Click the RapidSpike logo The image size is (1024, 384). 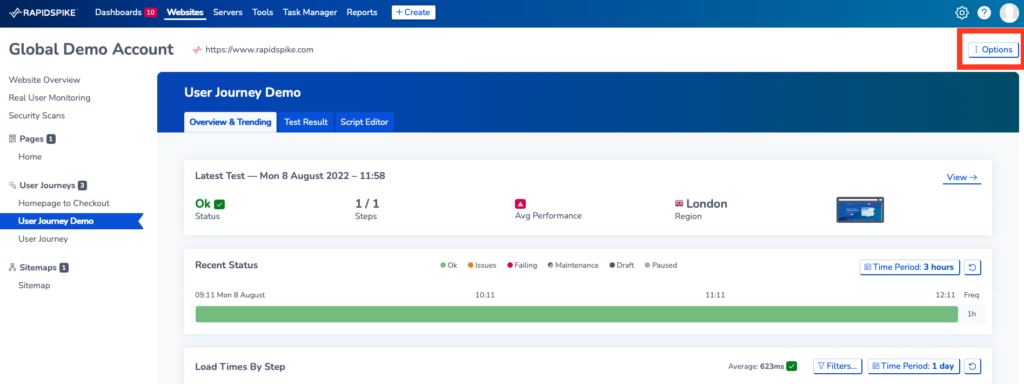[x=44, y=12]
